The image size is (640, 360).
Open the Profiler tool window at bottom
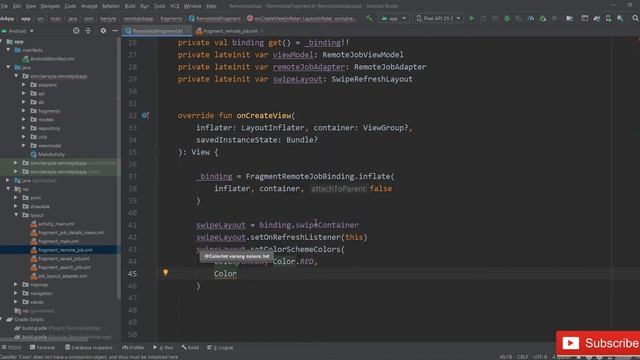(x=133, y=347)
